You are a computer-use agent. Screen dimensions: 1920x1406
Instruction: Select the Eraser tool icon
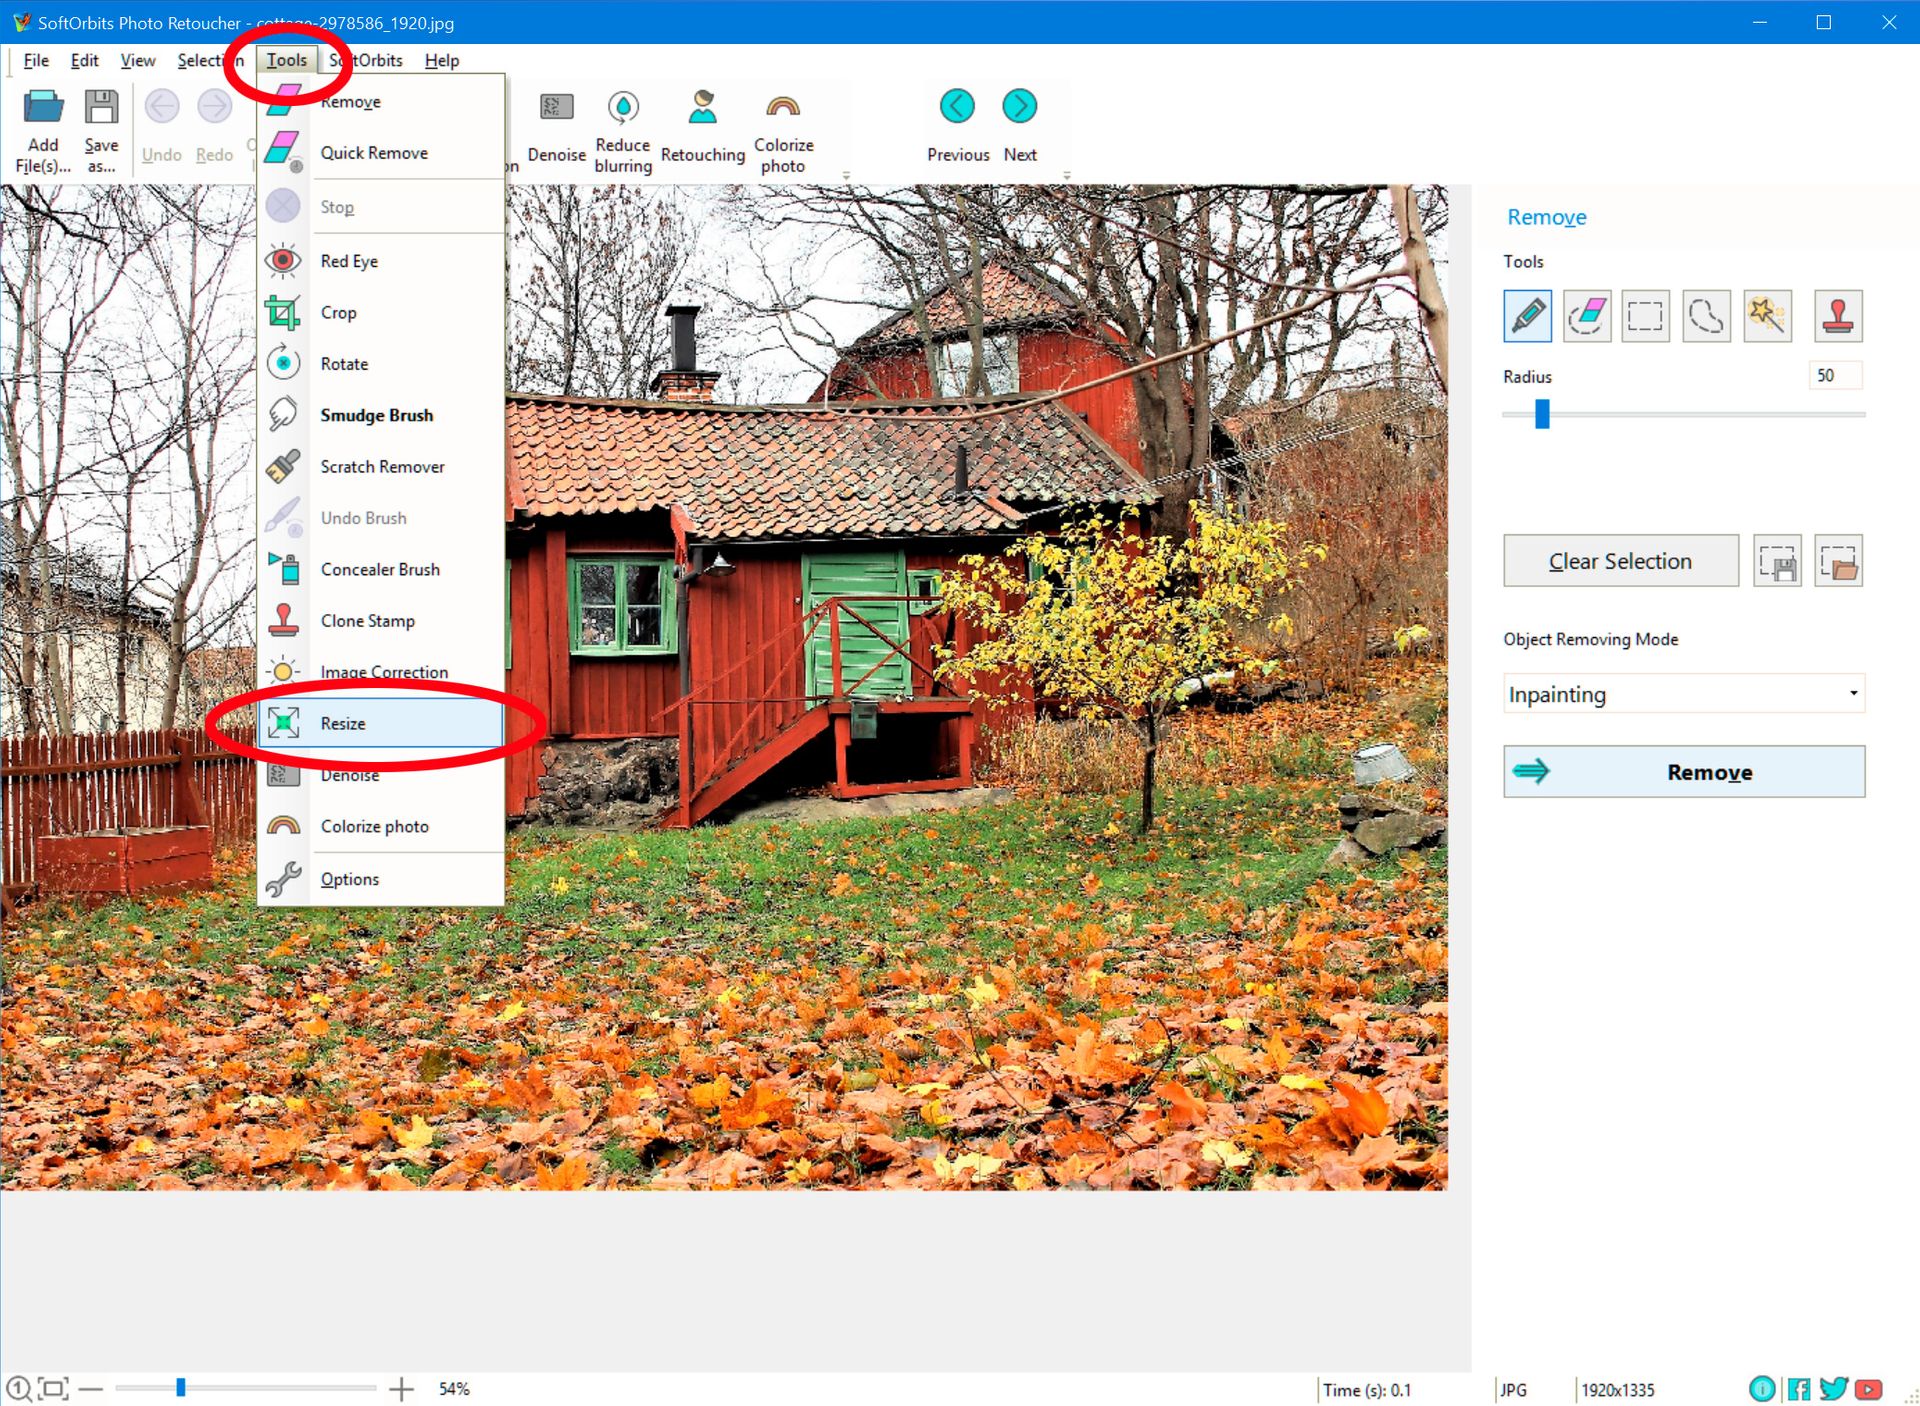tap(1586, 313)
